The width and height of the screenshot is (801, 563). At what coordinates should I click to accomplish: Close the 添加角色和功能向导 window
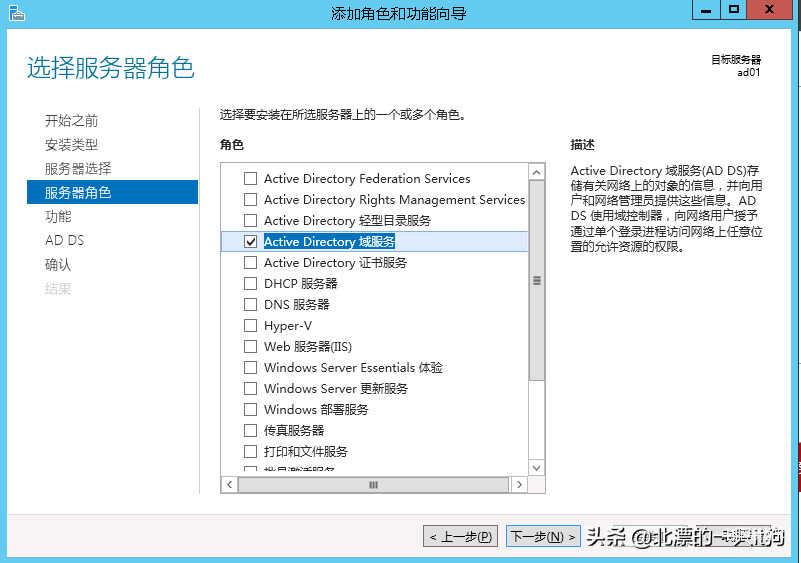click(769, 10)
